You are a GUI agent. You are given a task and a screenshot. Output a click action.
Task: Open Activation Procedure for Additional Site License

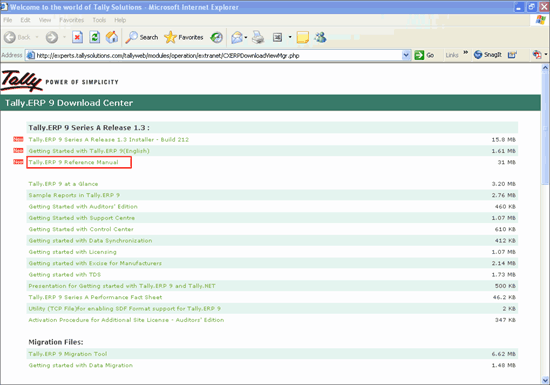tap(126, 320)
